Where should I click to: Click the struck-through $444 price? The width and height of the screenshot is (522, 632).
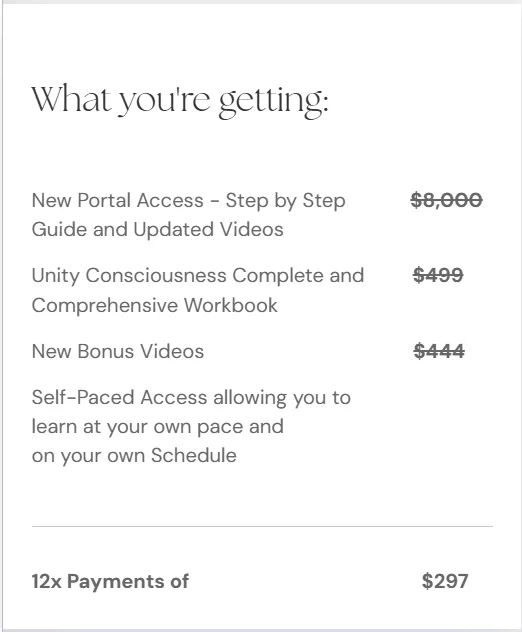[439, 351]
